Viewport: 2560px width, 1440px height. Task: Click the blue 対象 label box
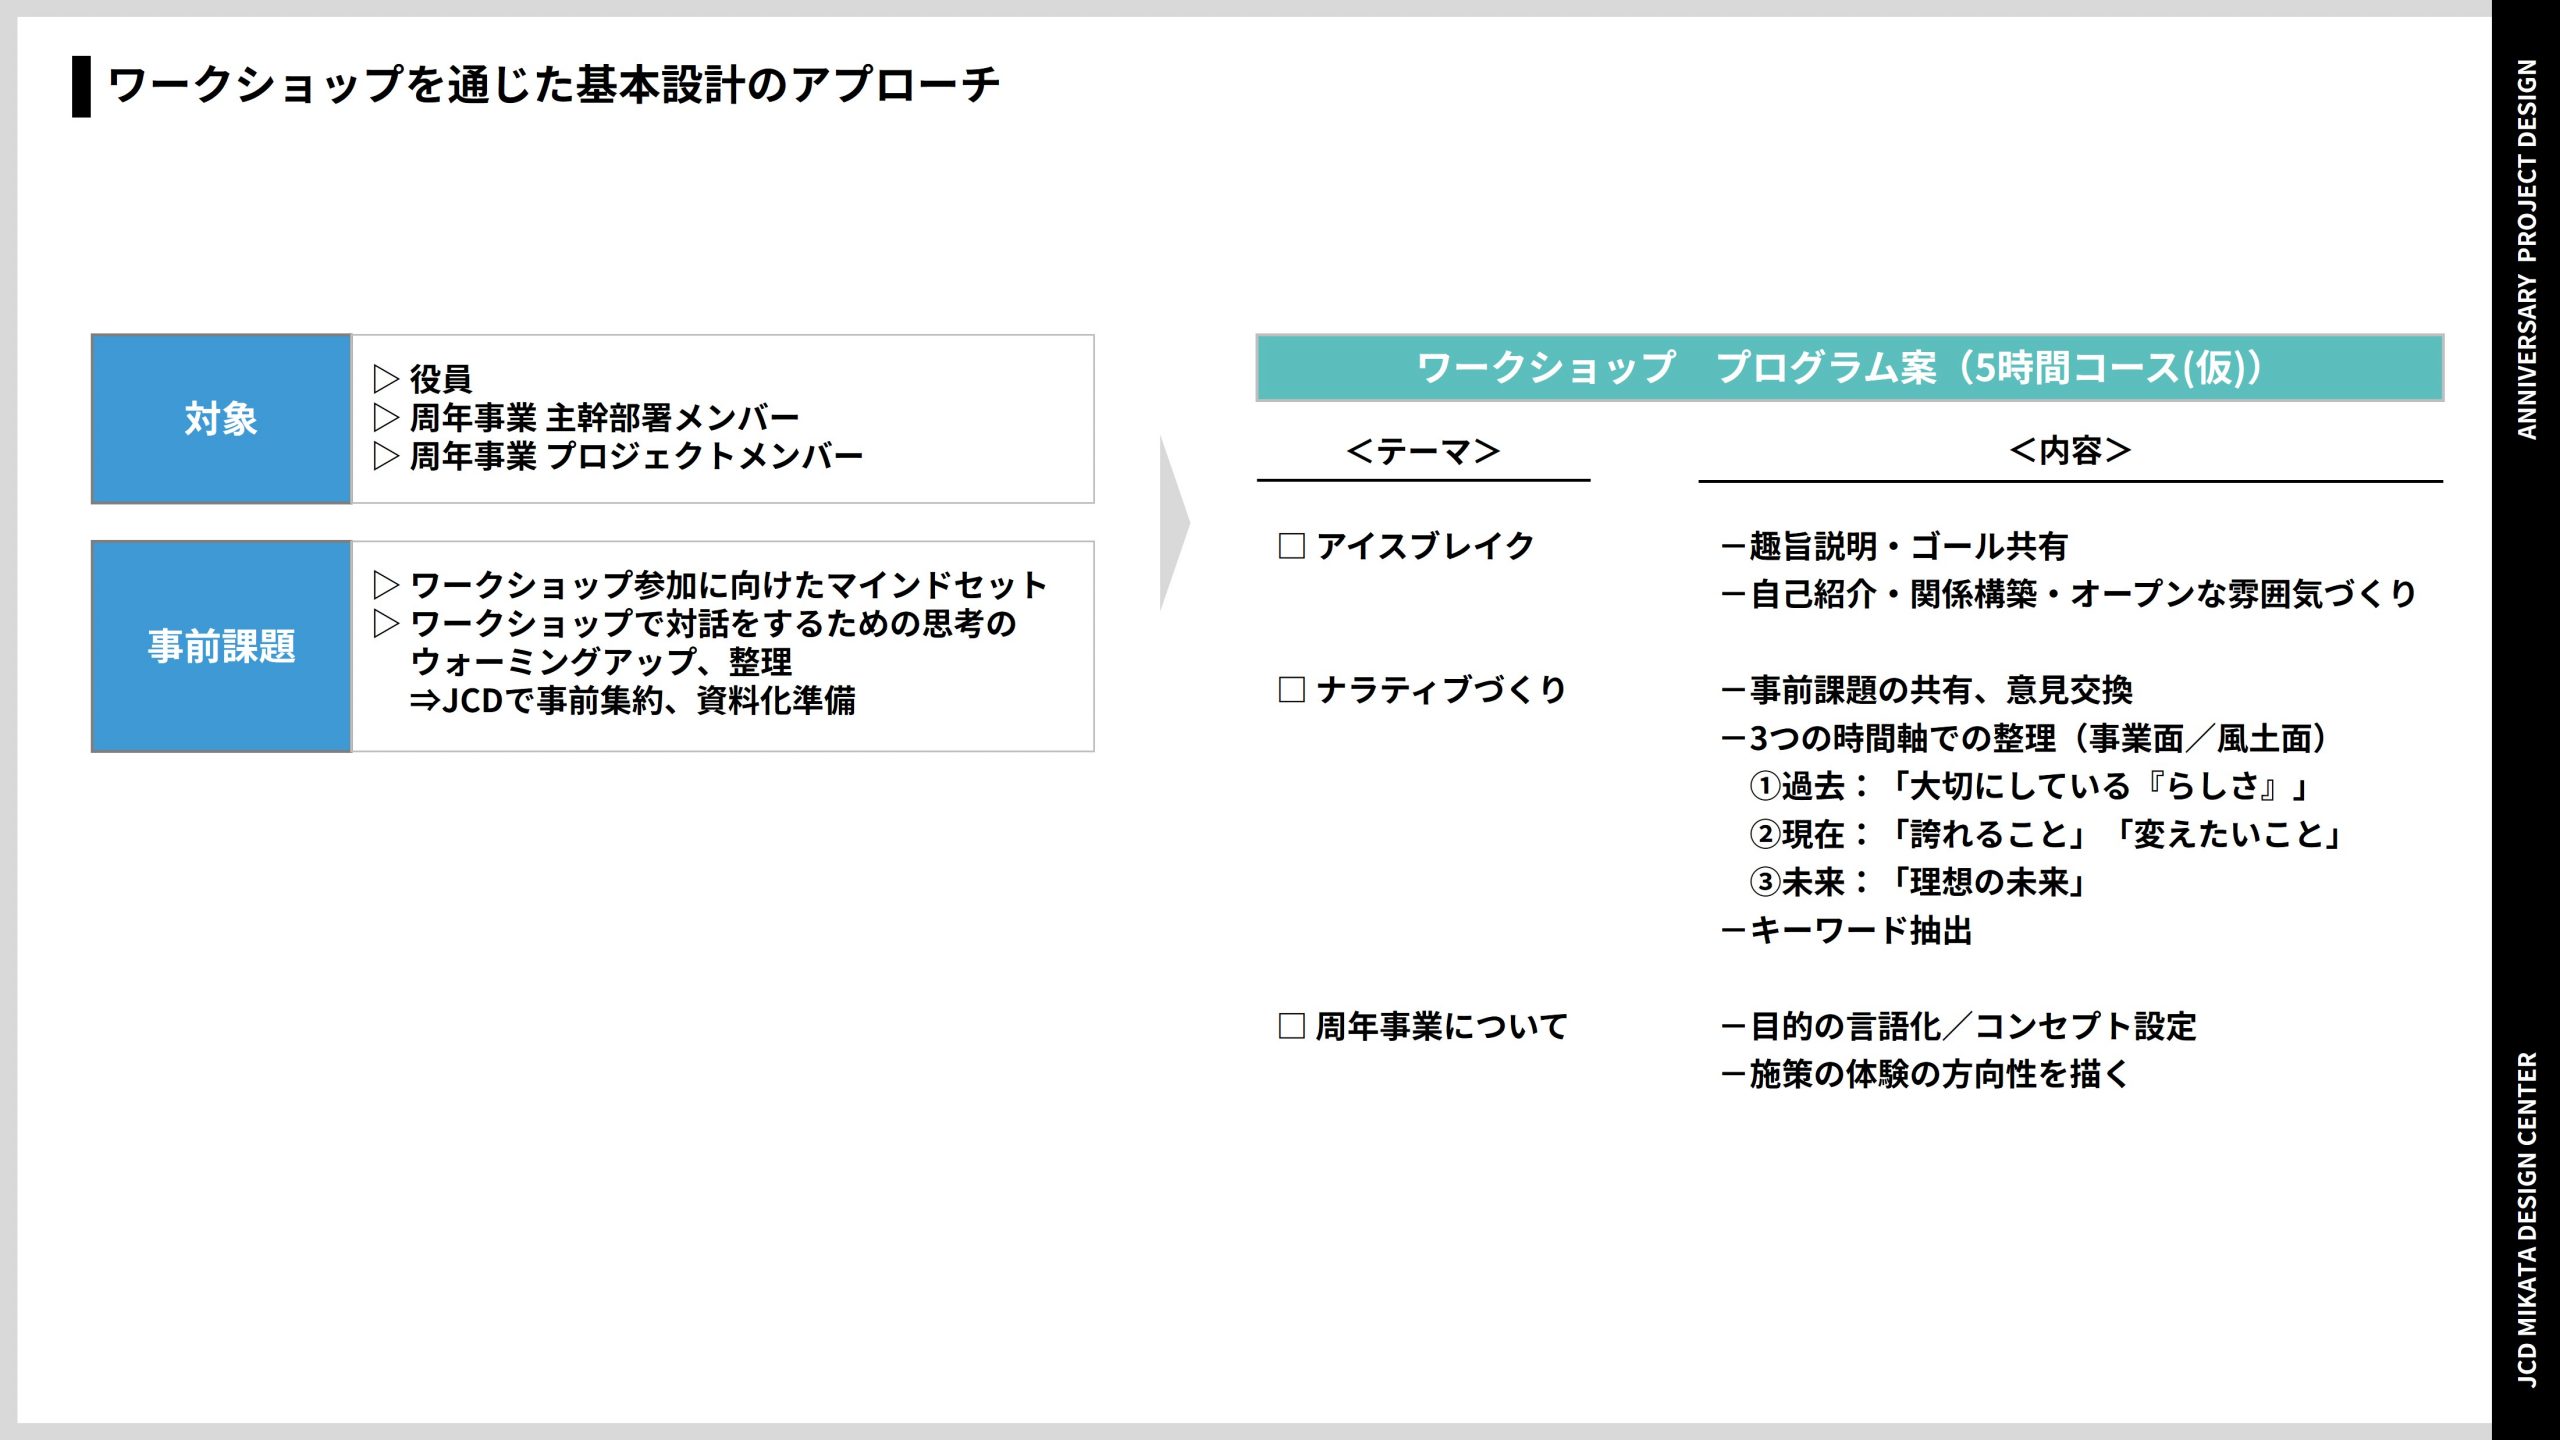coord(221,419)
